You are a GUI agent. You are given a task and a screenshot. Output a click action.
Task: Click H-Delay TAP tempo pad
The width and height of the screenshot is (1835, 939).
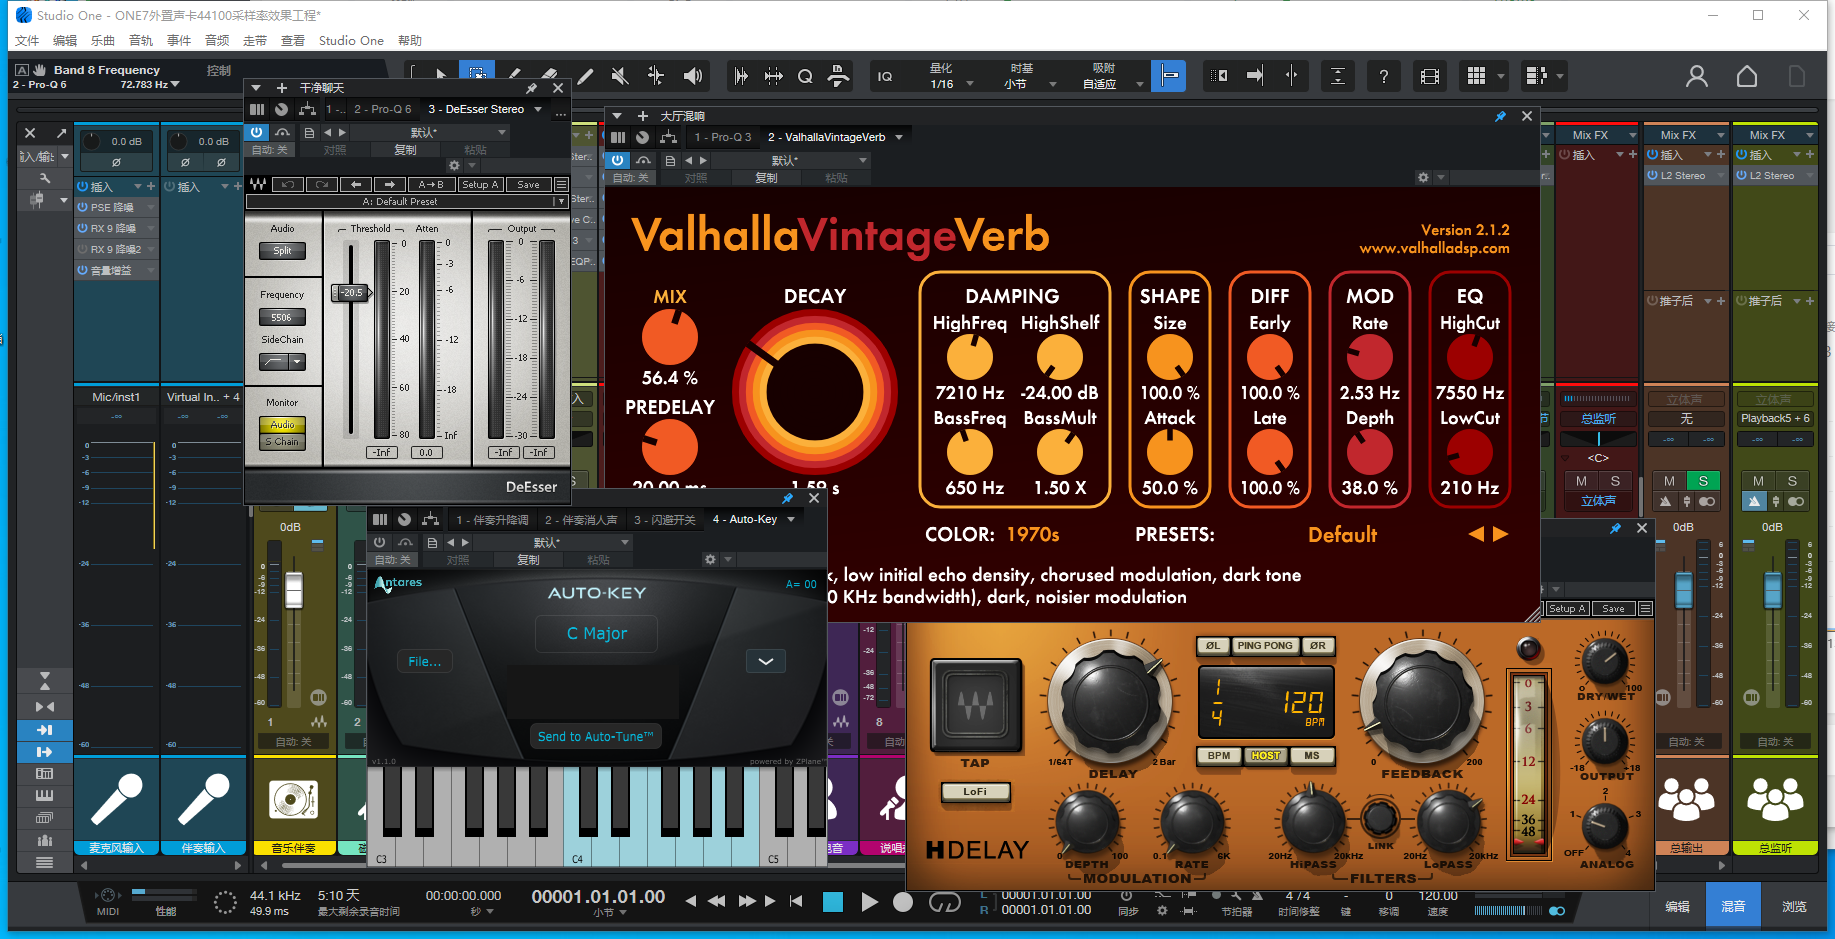point(976,706)
